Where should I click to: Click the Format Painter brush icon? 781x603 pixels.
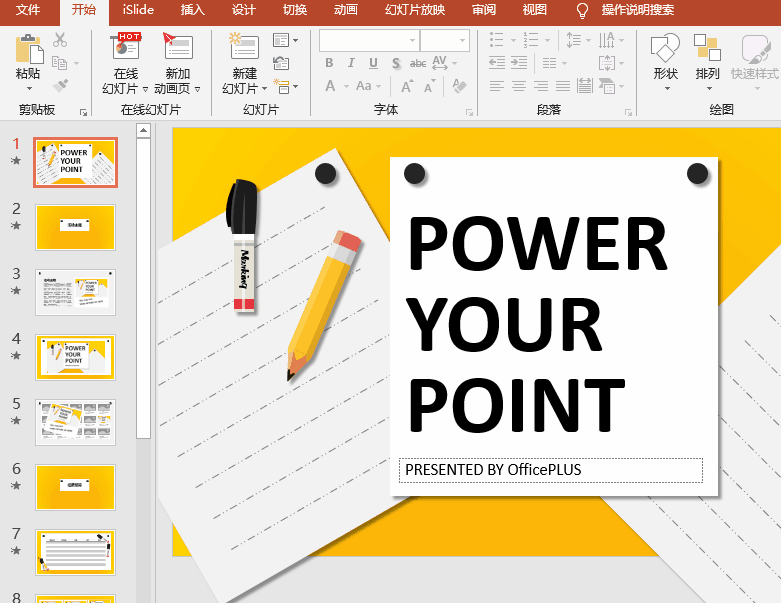60,86
